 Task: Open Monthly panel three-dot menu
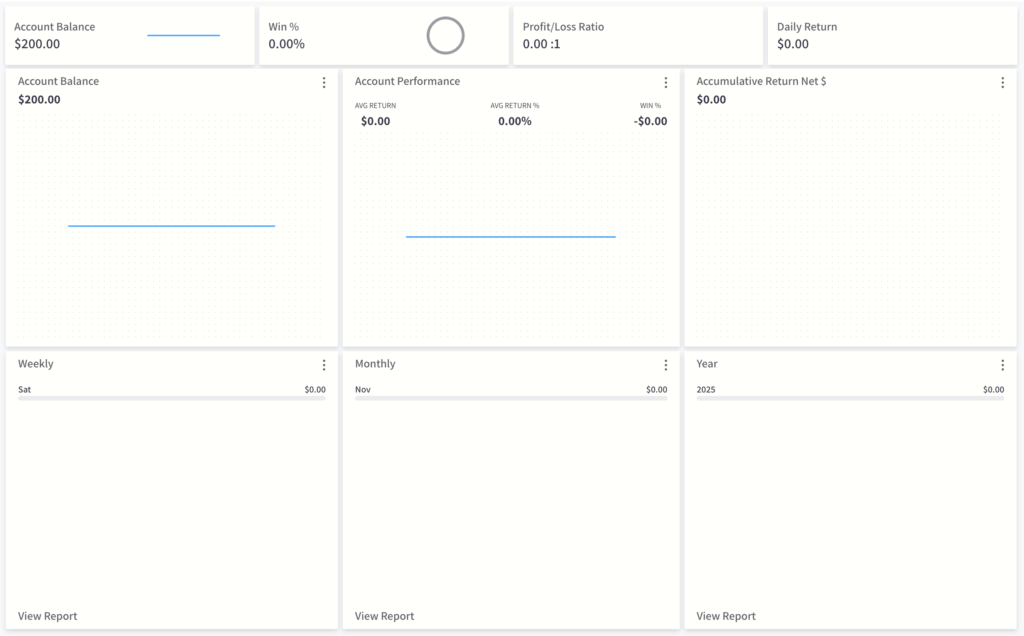pos(665,365)
